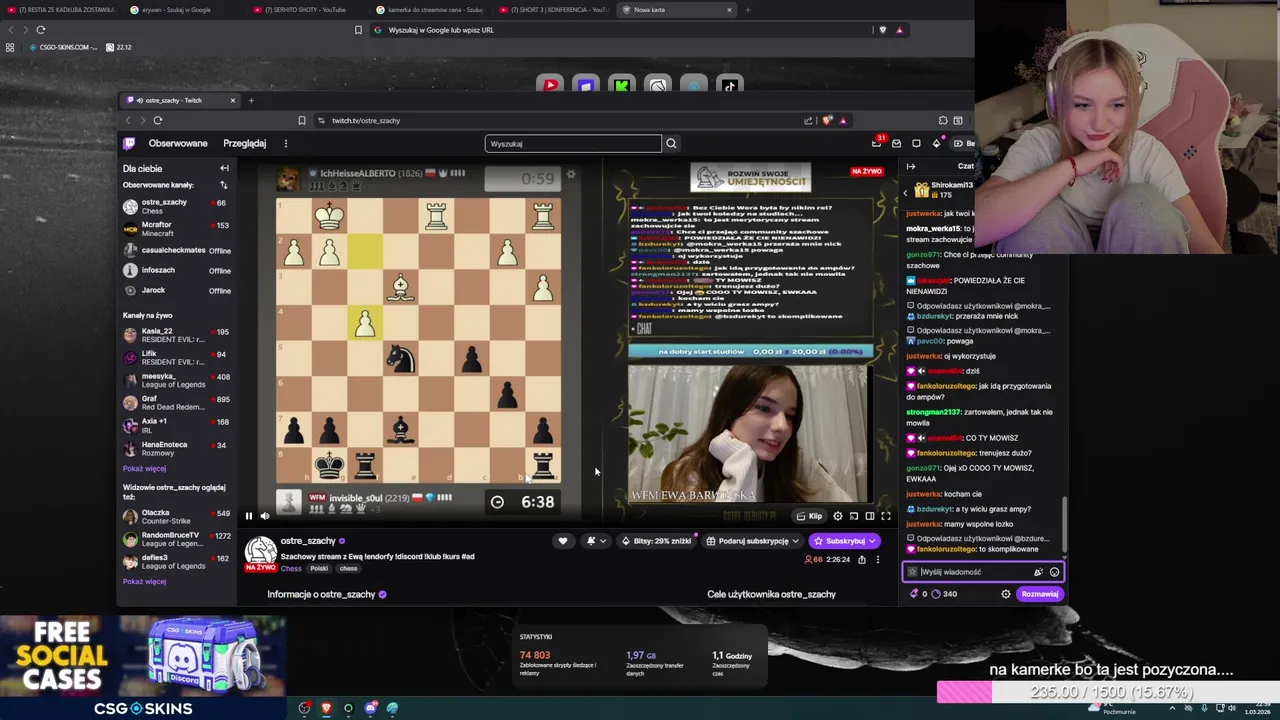Cast the stream to another device
The height and width of the screenshot is (720, 1280).
pyautogui.click(x=854, y=516)
